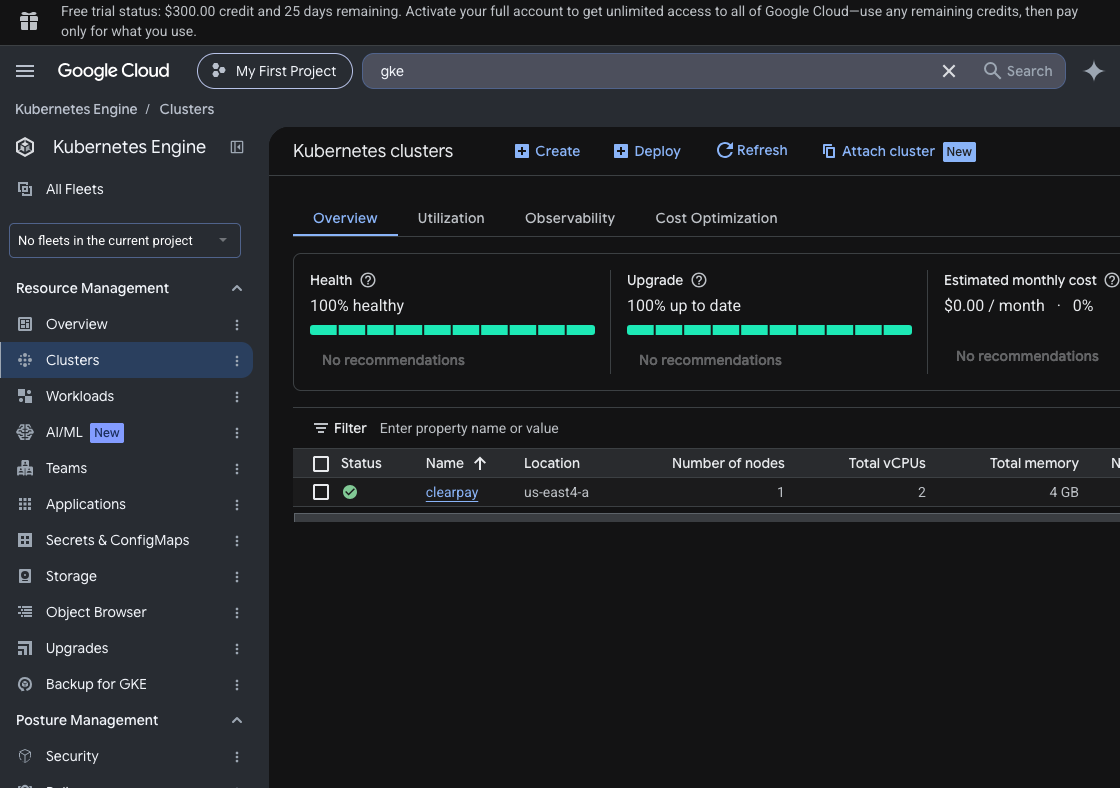Open the hamburger navigation menu
Screen dimensions: 1120x788
25,71
